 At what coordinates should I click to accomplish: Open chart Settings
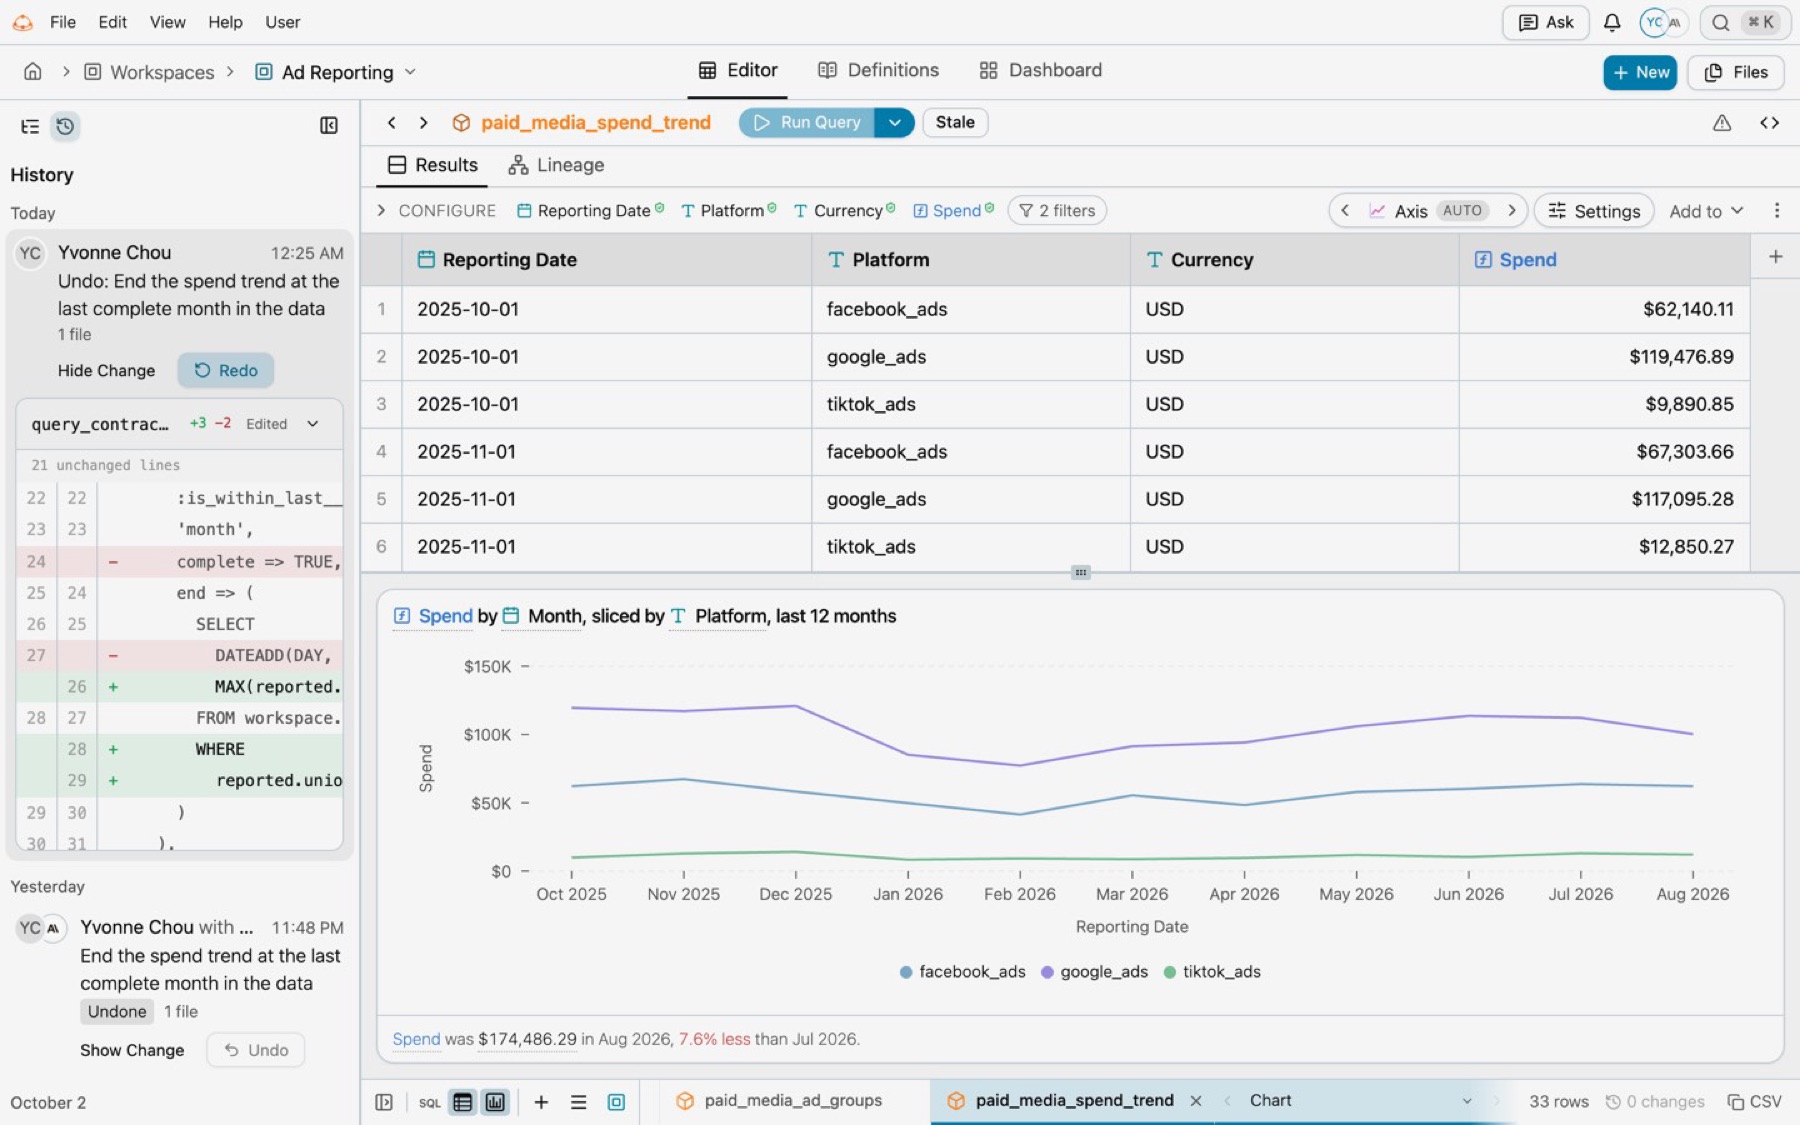(1594, 211)
